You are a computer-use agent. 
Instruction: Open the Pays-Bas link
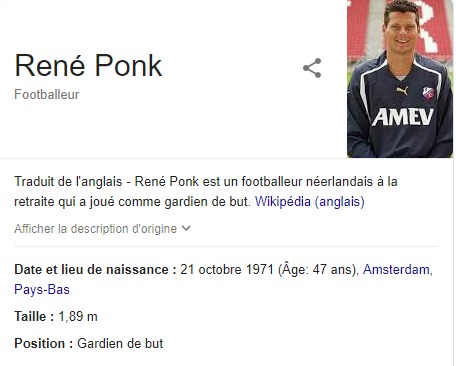pyautogui.click(x=42, y=289)
